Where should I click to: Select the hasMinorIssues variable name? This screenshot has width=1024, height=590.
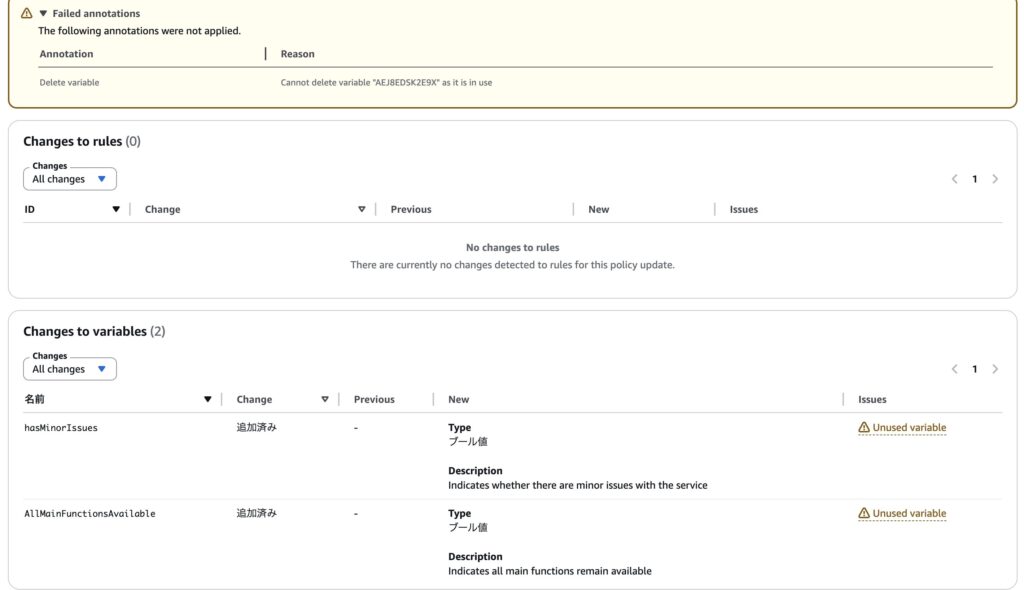[x=61, y=428]
